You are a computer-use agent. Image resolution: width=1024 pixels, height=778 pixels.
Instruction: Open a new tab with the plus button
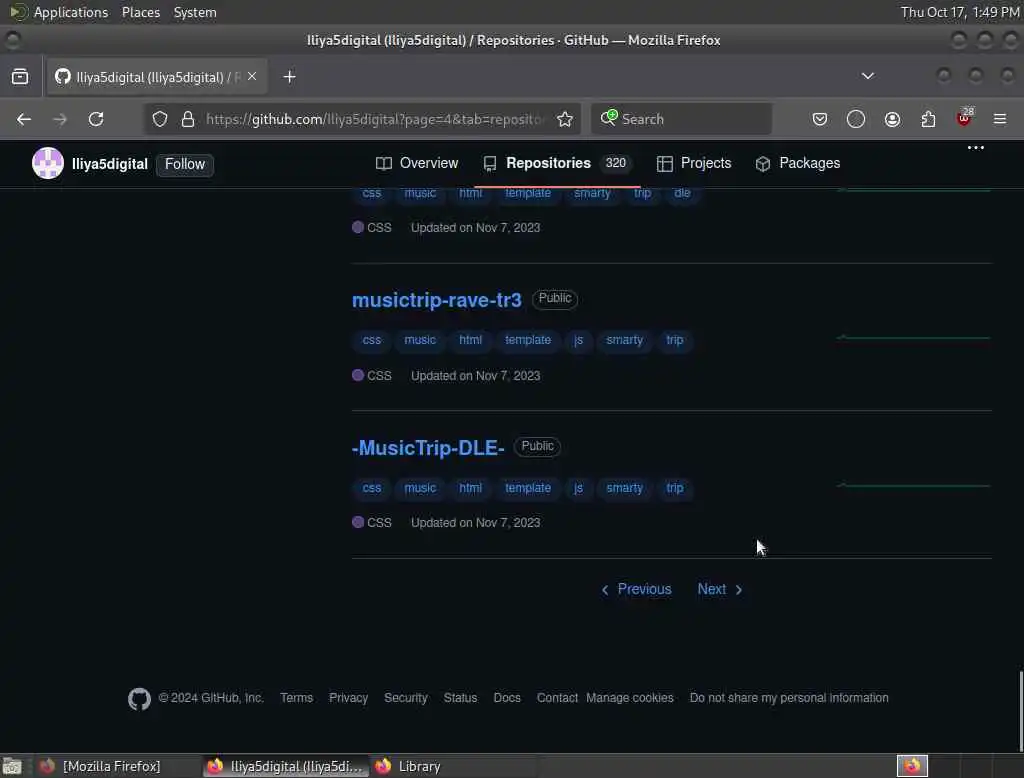pos(289,77)
